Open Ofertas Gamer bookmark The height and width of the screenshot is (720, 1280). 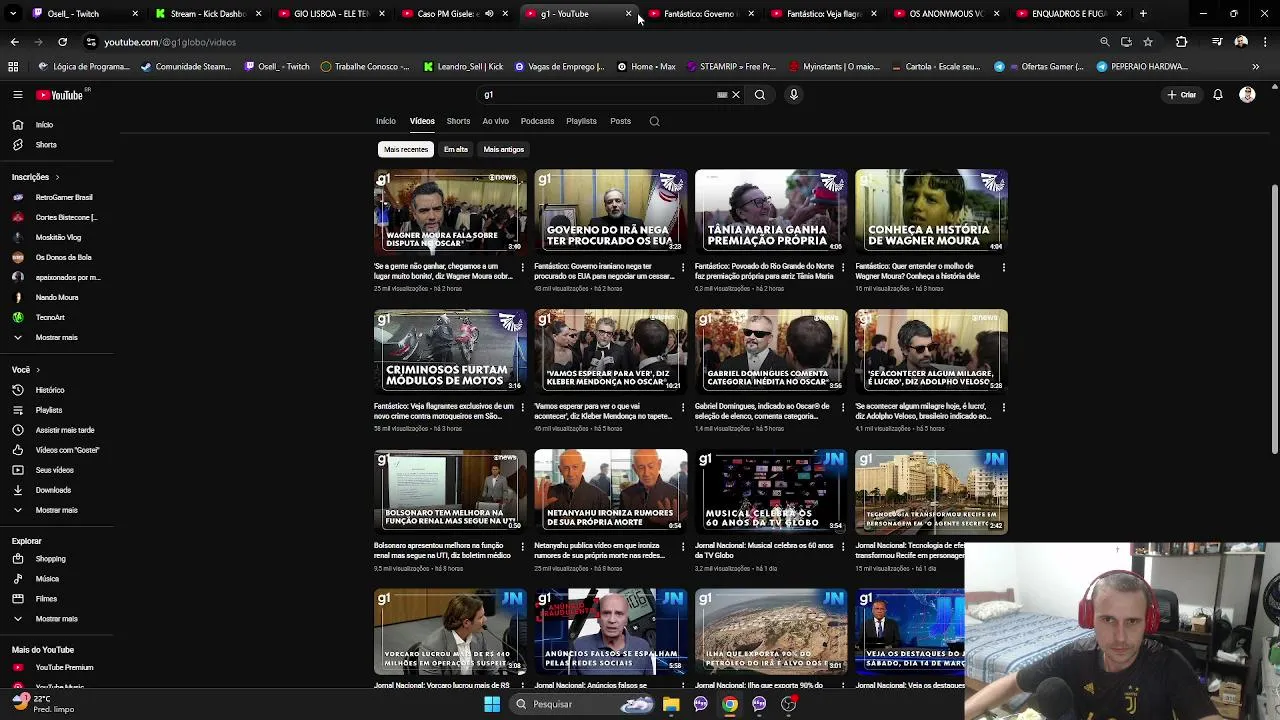click(x=1039, y=66)
